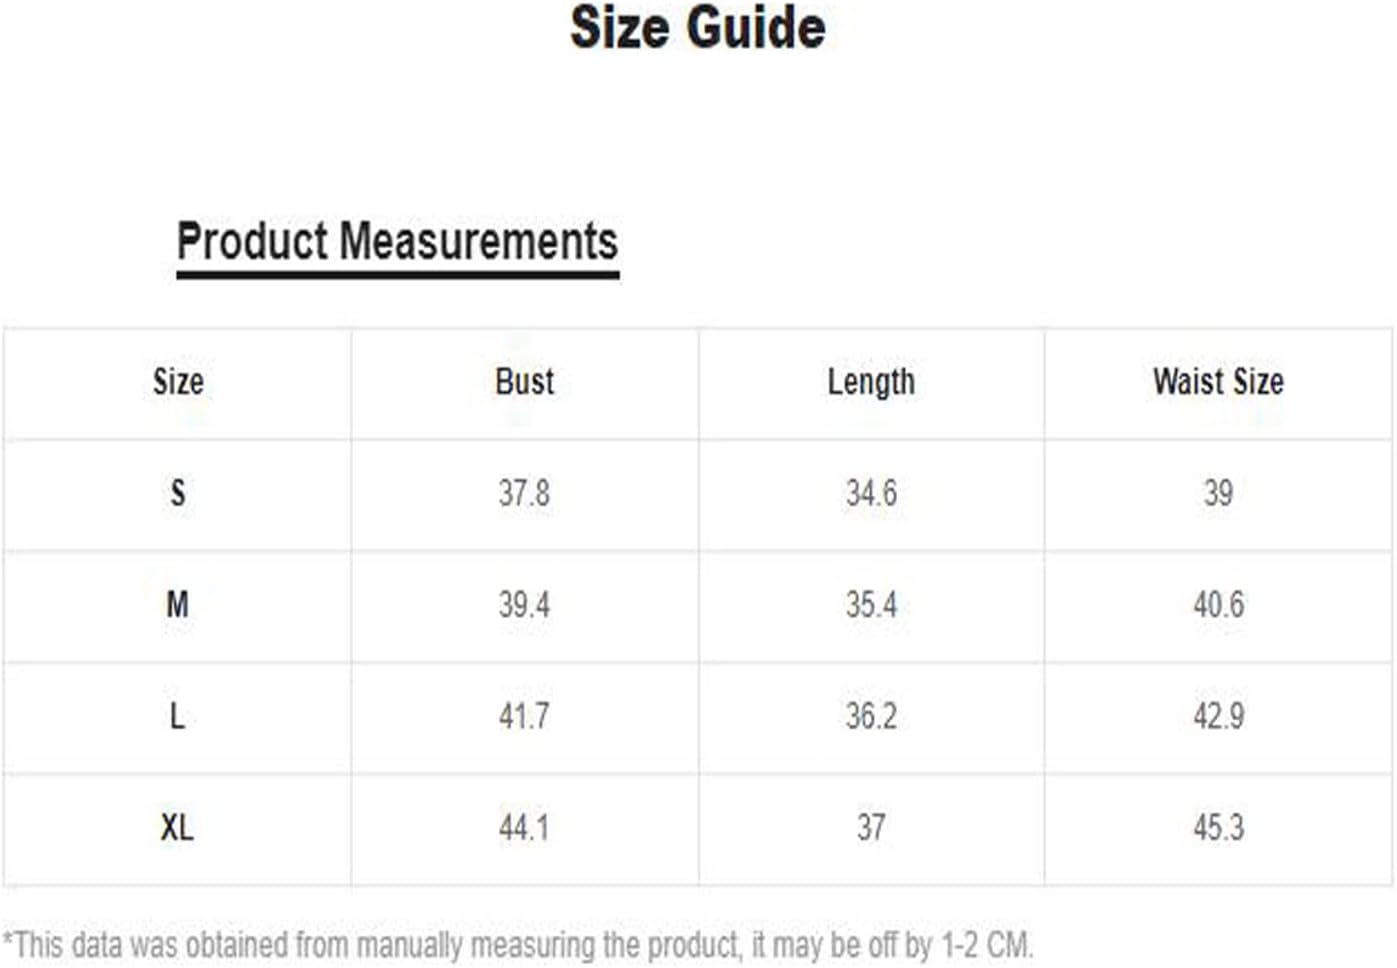Select the XL size row label
The image size is (1397, 968).
(177, 828)
